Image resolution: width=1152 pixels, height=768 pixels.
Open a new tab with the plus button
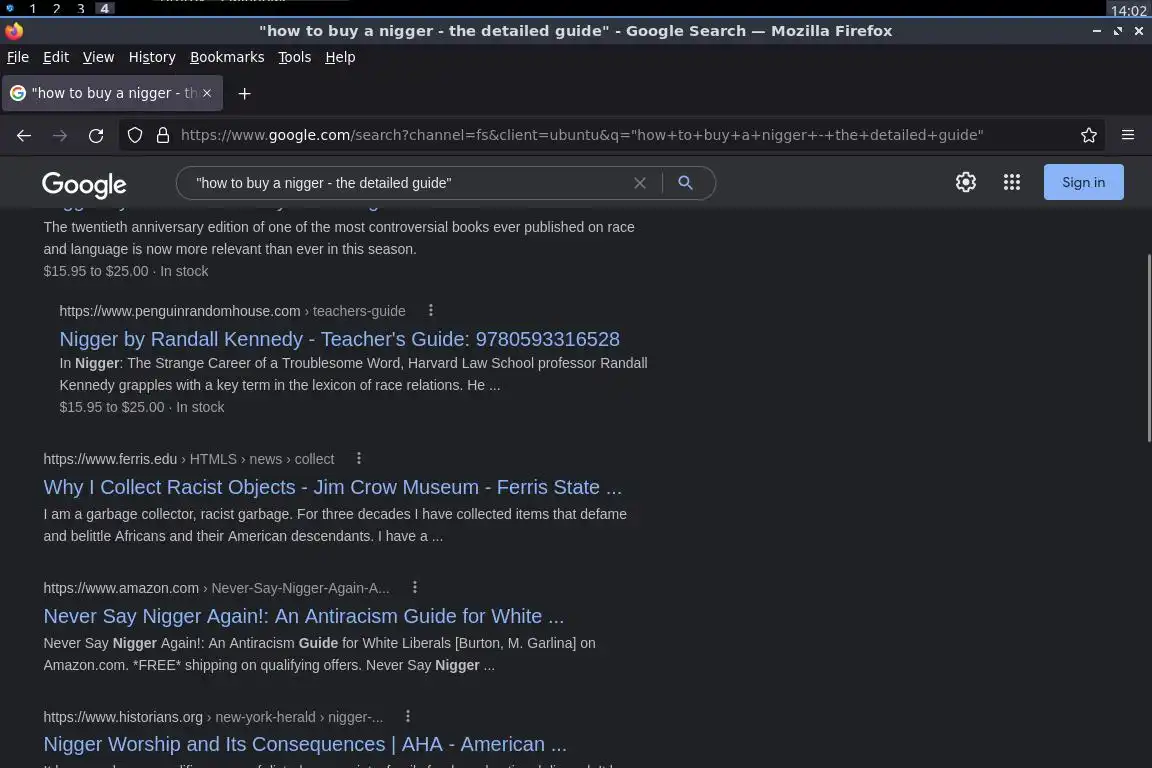coord(245,93)
